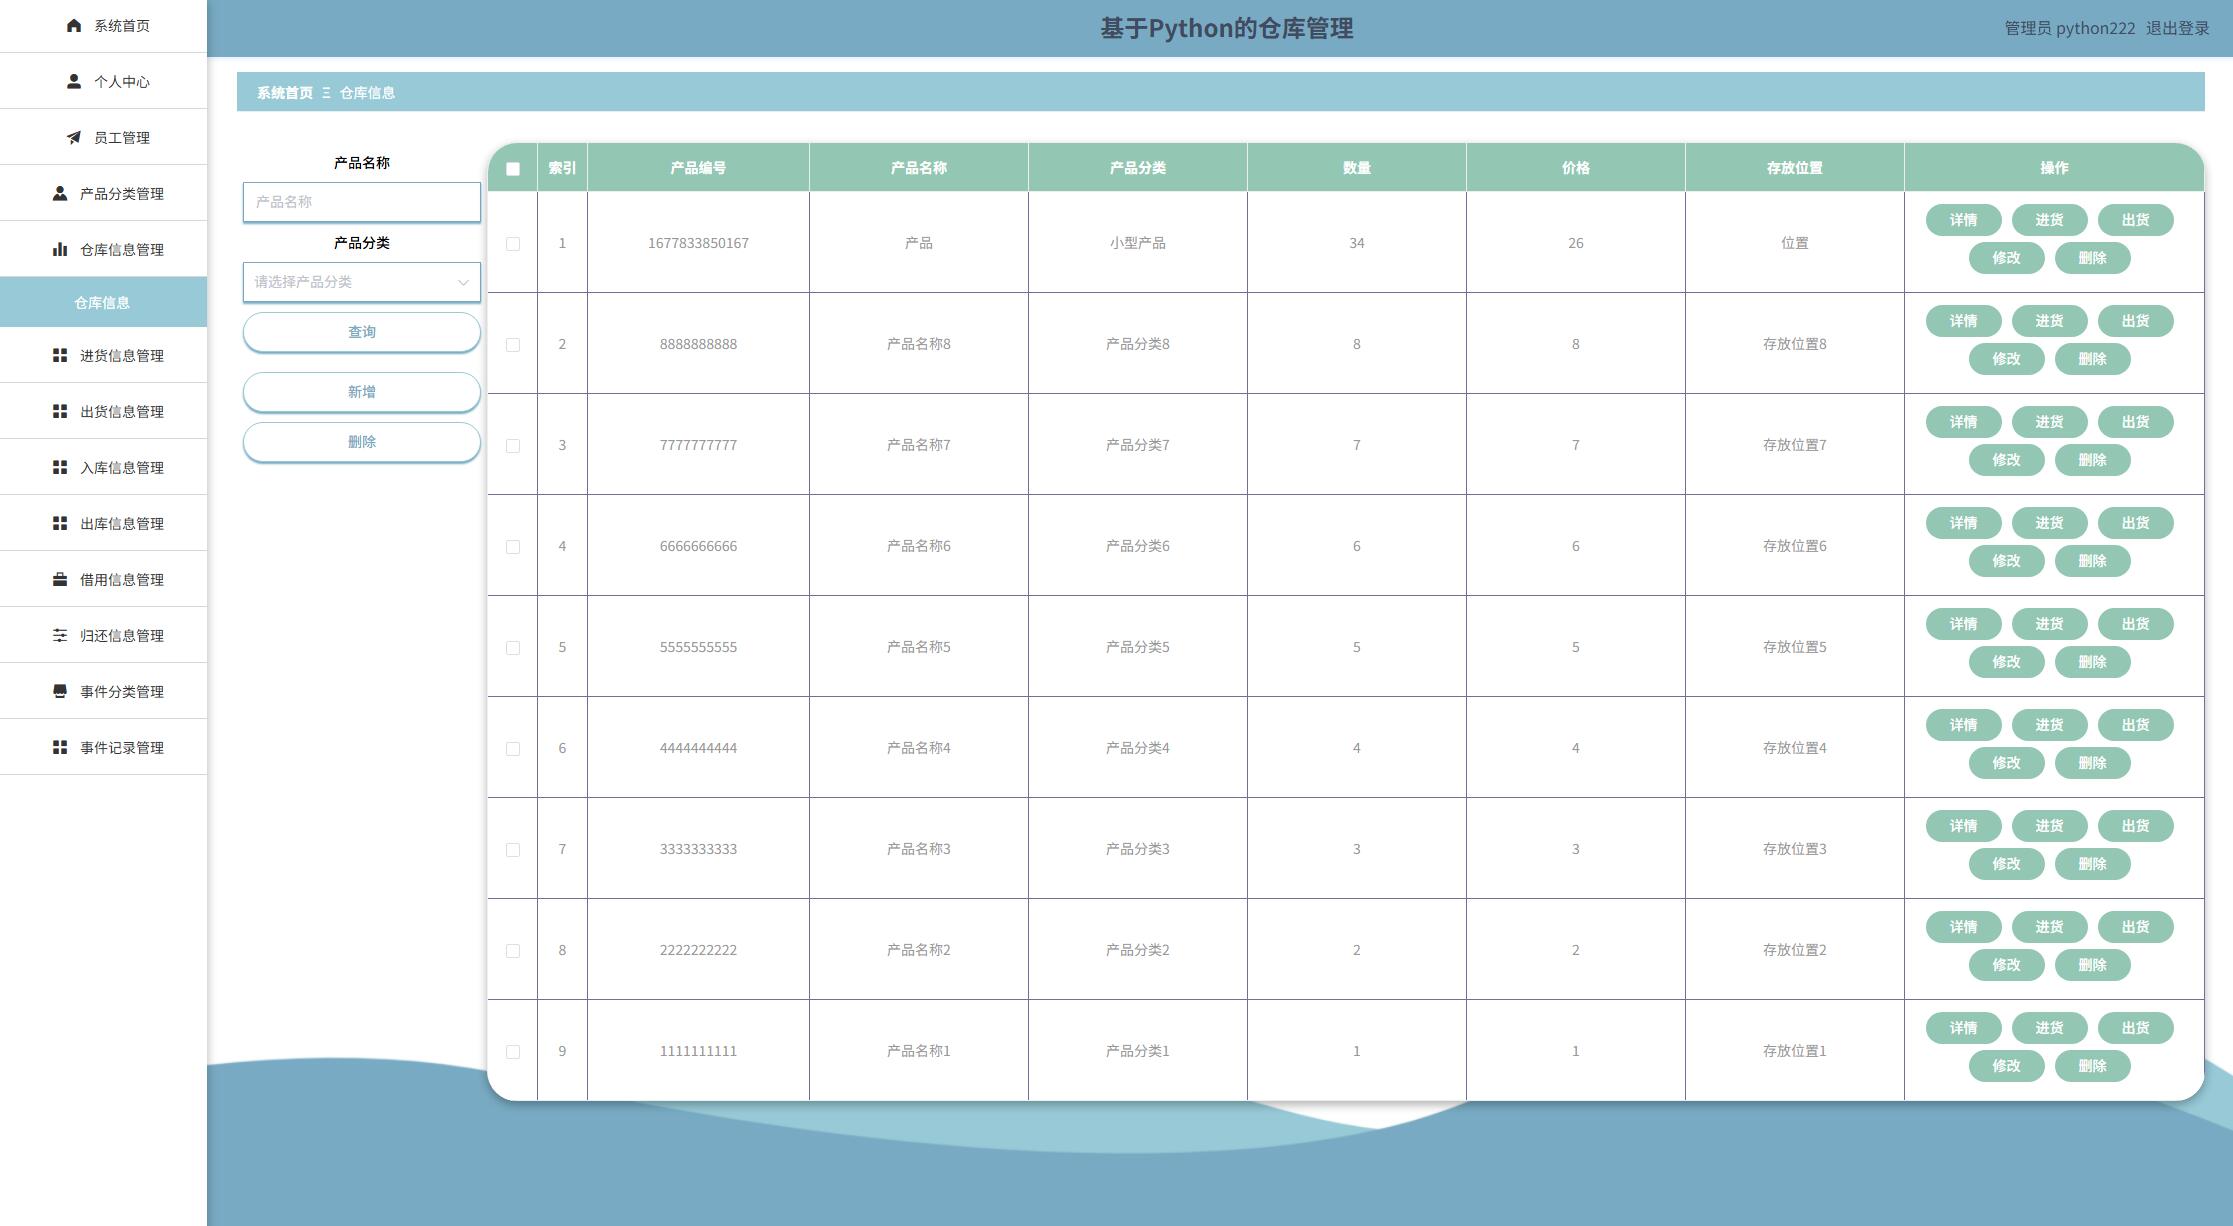Check the checkbox for row 1
The image size is (2233, 1226).
(x=513, y=244)
